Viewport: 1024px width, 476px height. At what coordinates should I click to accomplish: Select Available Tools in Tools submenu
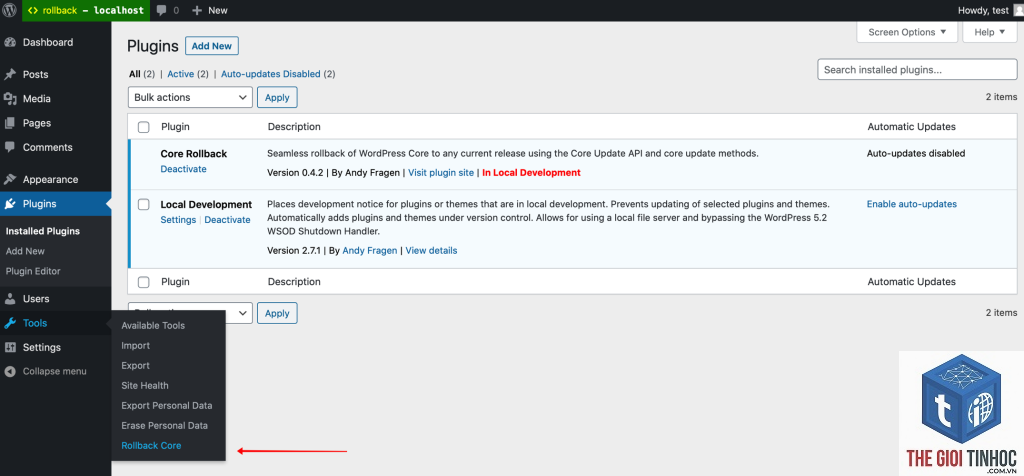153,325
